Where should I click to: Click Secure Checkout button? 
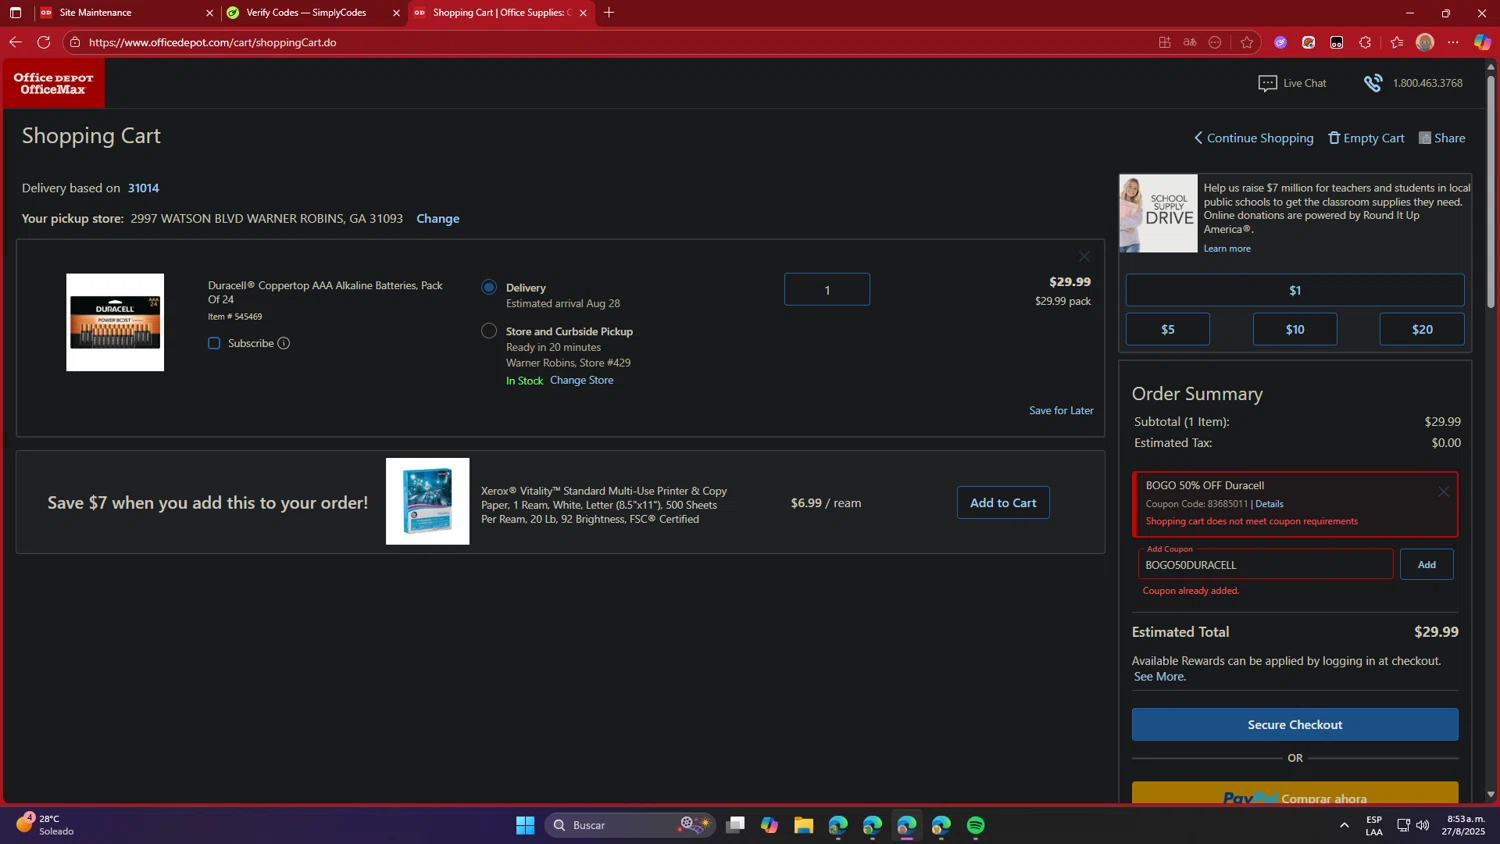coord(1295,725)
